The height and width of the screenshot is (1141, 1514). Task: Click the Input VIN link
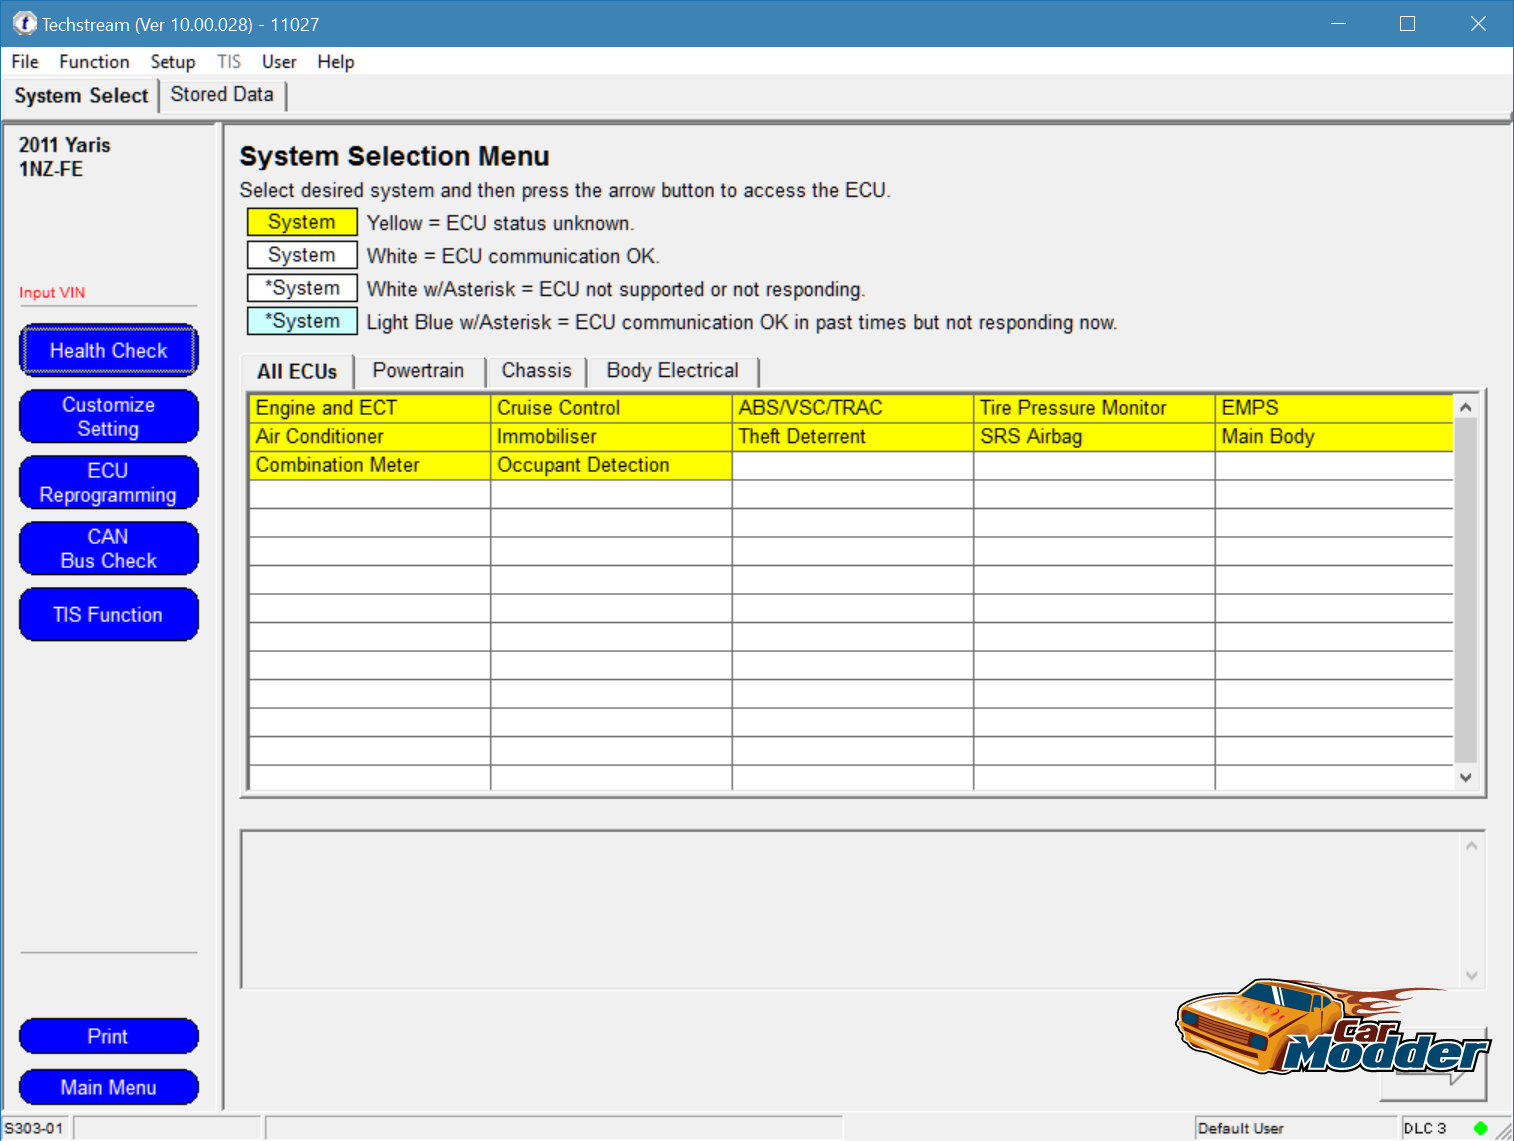click(x=52, y=293)
